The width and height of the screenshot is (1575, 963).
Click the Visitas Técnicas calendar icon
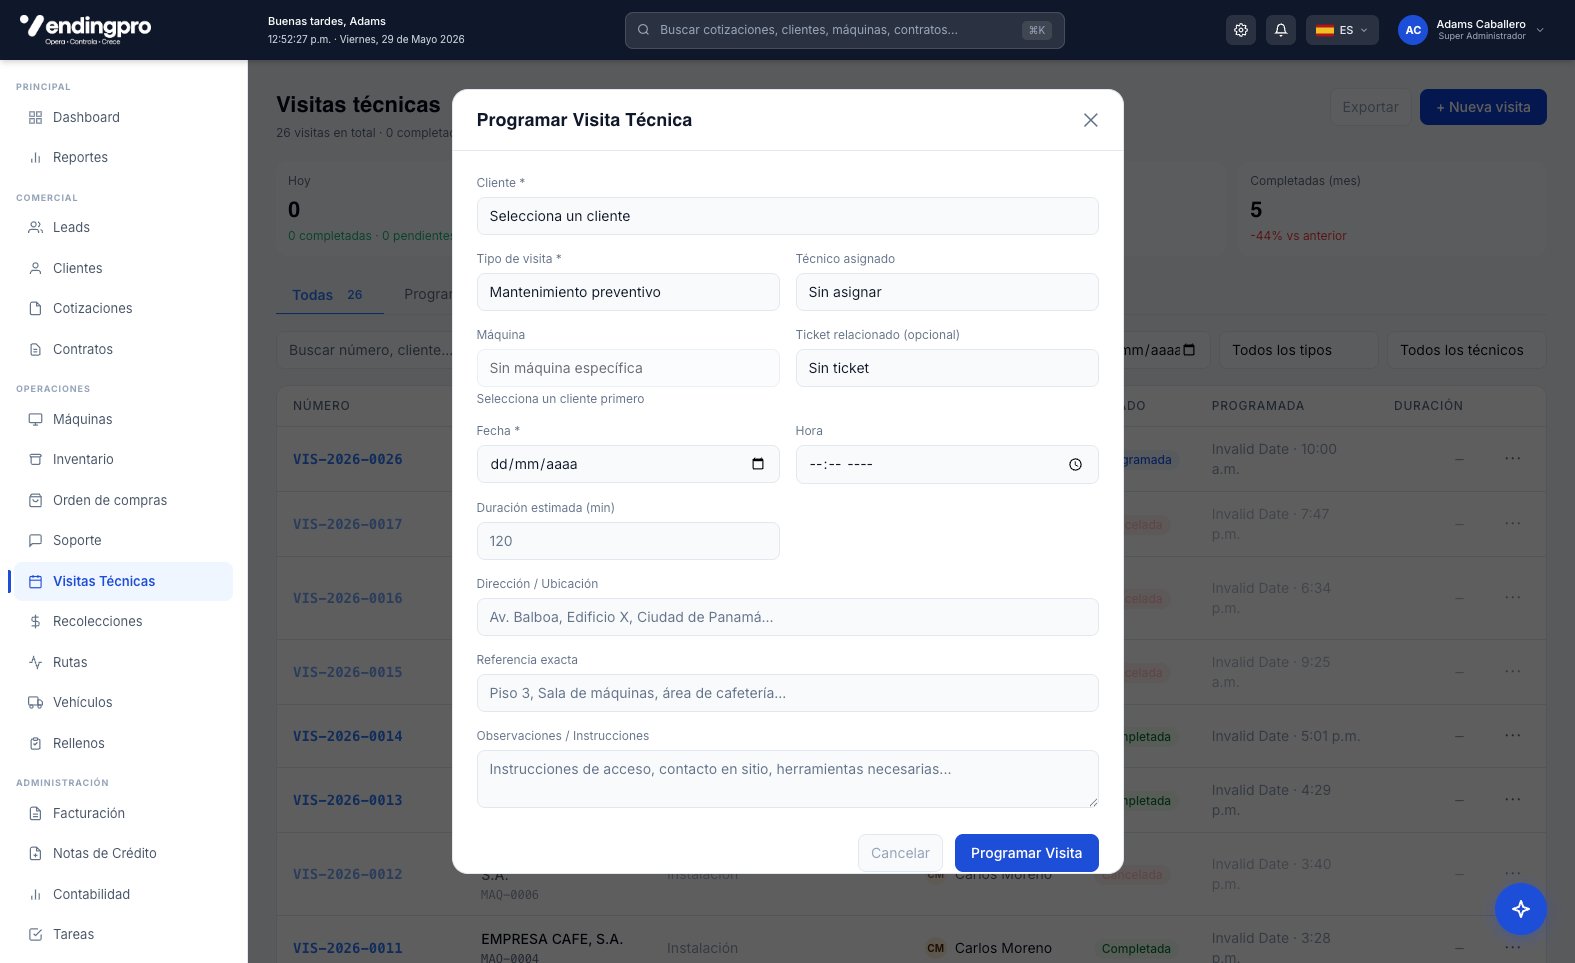click(35, 581)
